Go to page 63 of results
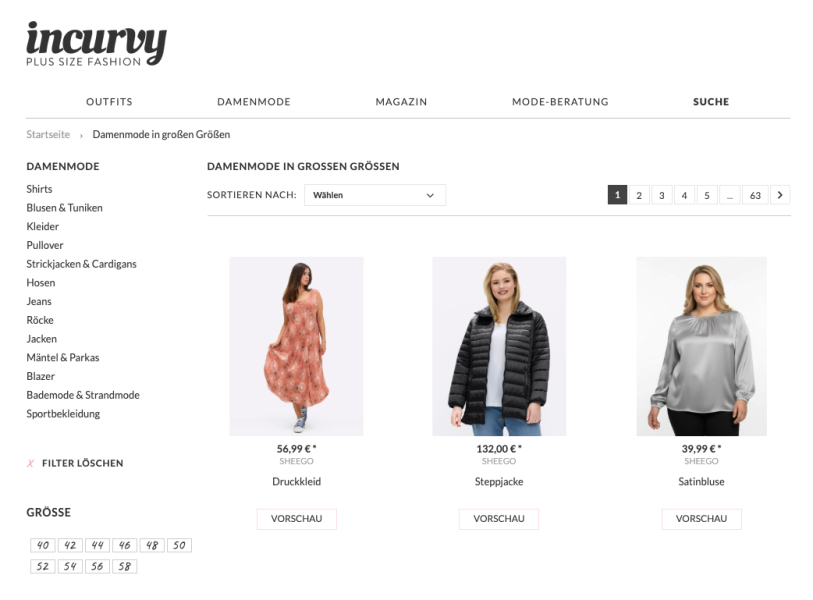Image resolution: width=813 pixels, height=600 pixels. point(755,195)
